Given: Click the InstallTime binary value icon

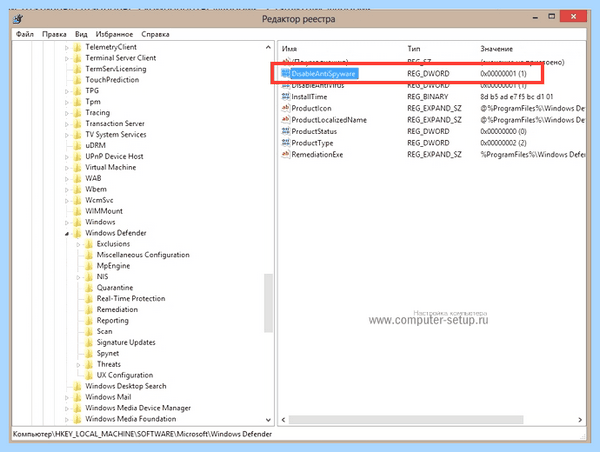Looking at the screenshot, I should pyautogui.click(x=285, y=96).
